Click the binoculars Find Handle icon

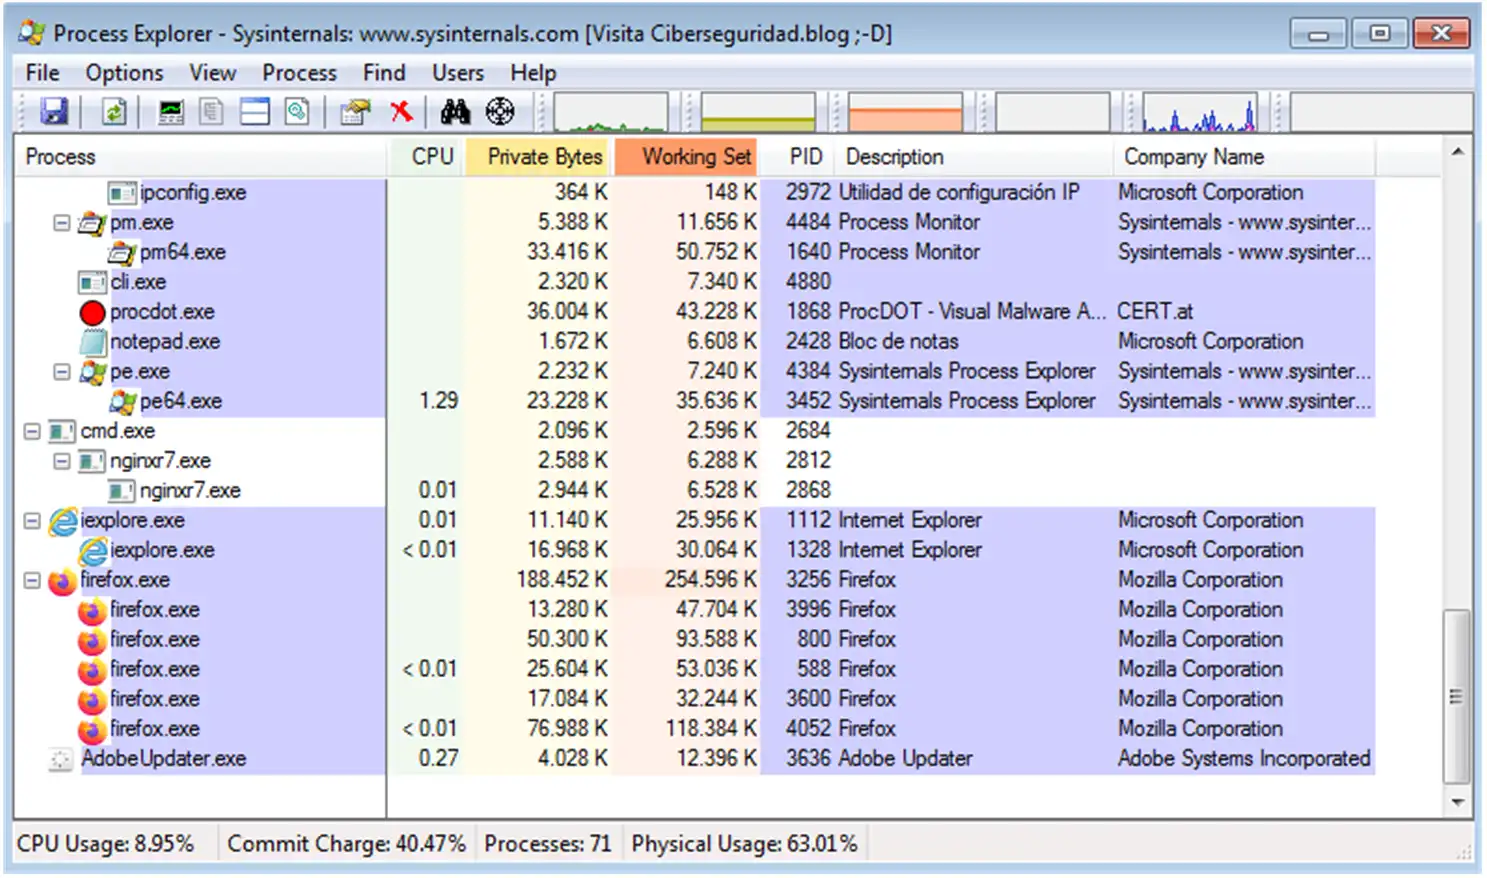pyautogui.click(x=455, y=111)
